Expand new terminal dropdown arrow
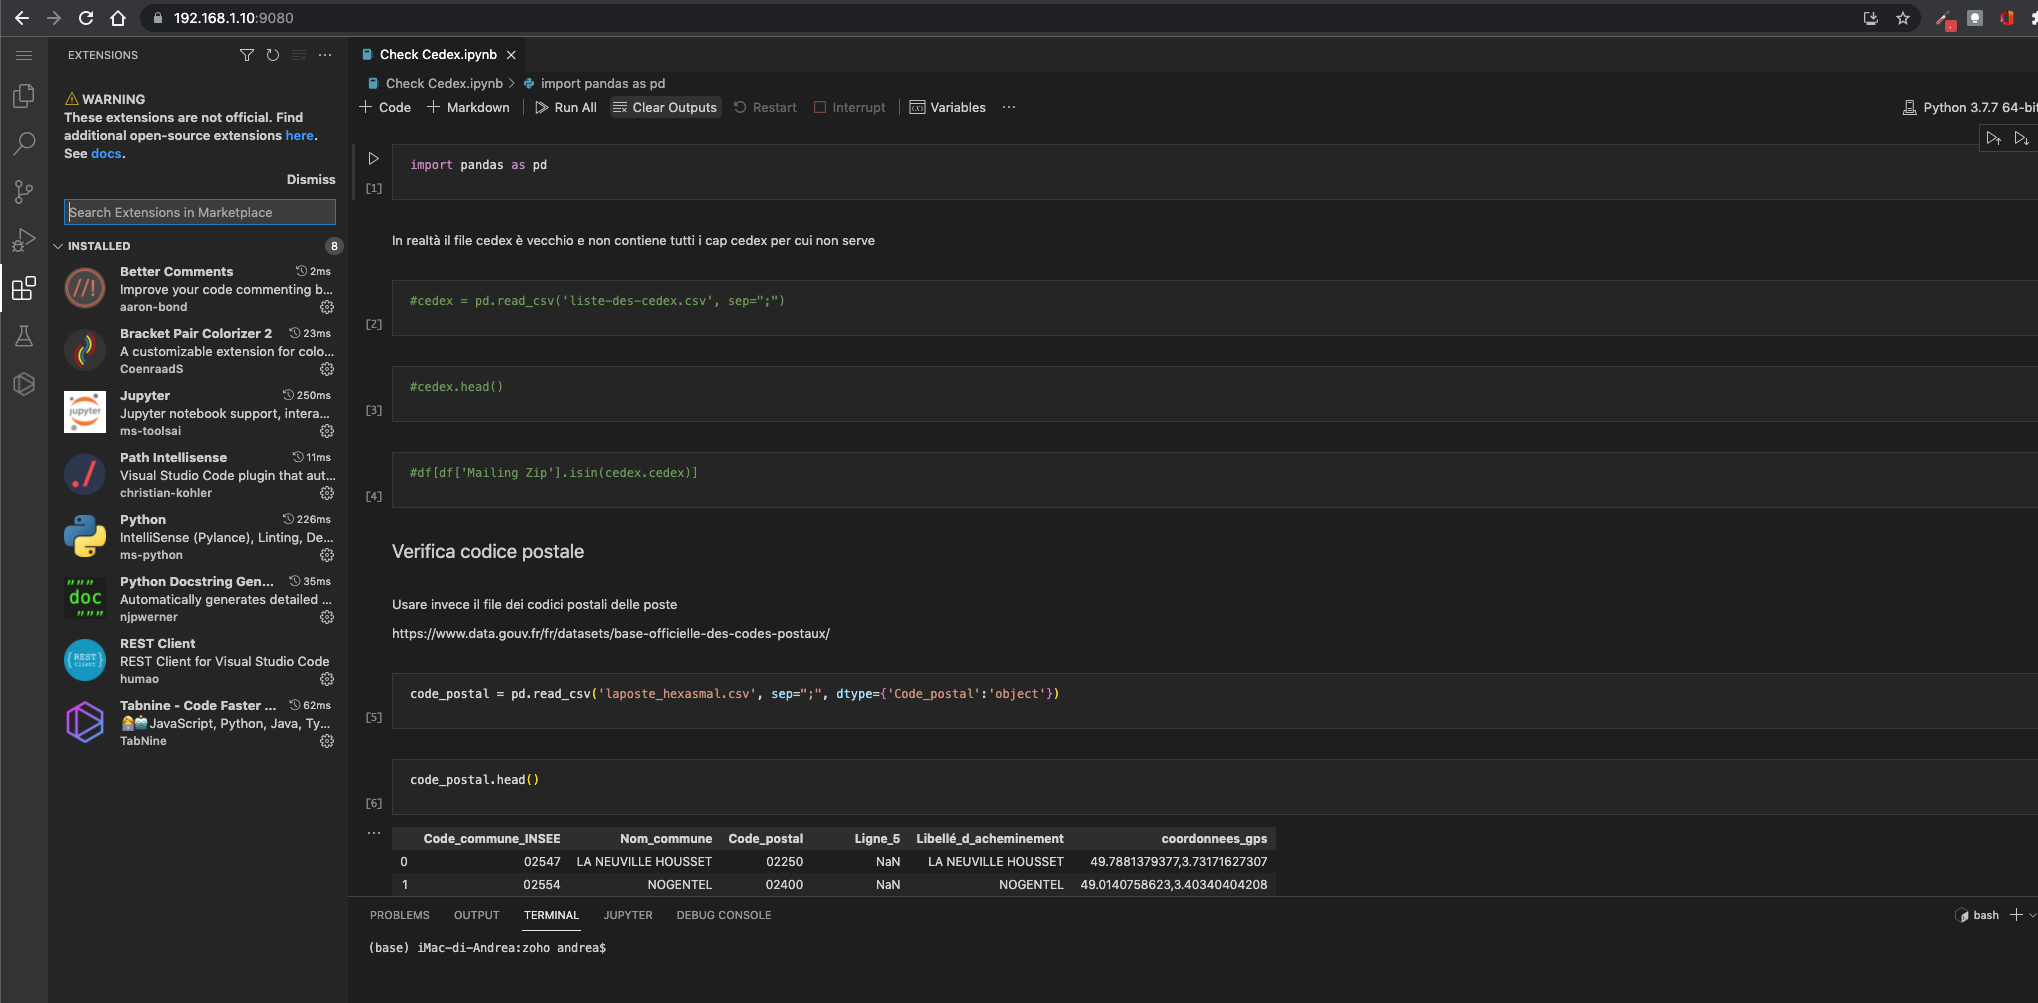The height and width of the screenshot is (1003, 2038). point(2032,915)
